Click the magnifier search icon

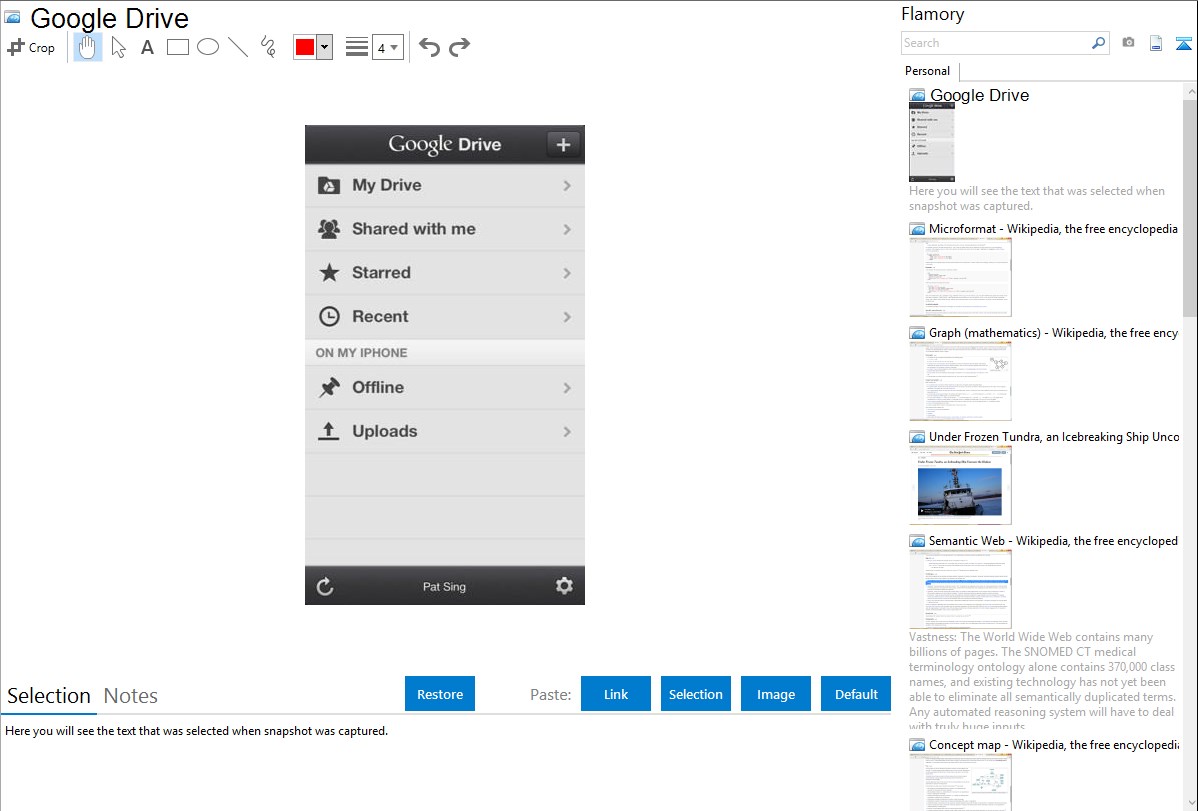[1099, 43]
